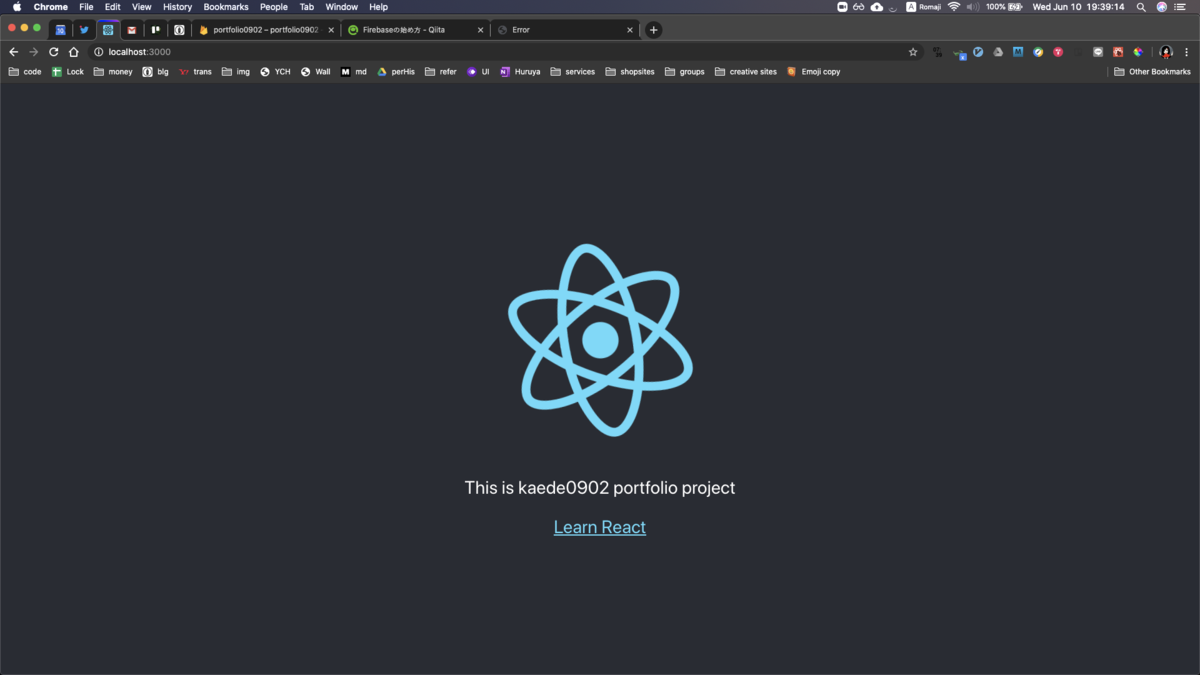
Task: Bookmark this page with the star icon
Action: click(x=913, y=52)
